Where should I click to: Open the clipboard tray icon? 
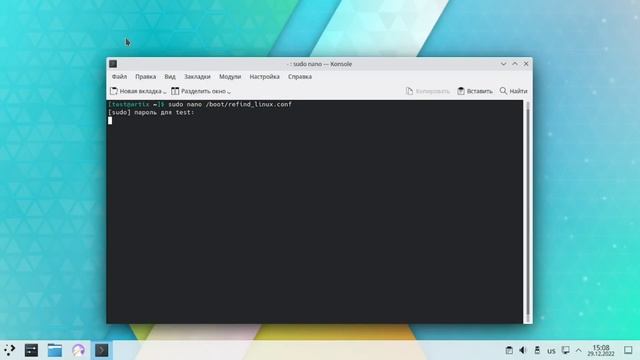(509, 350)
